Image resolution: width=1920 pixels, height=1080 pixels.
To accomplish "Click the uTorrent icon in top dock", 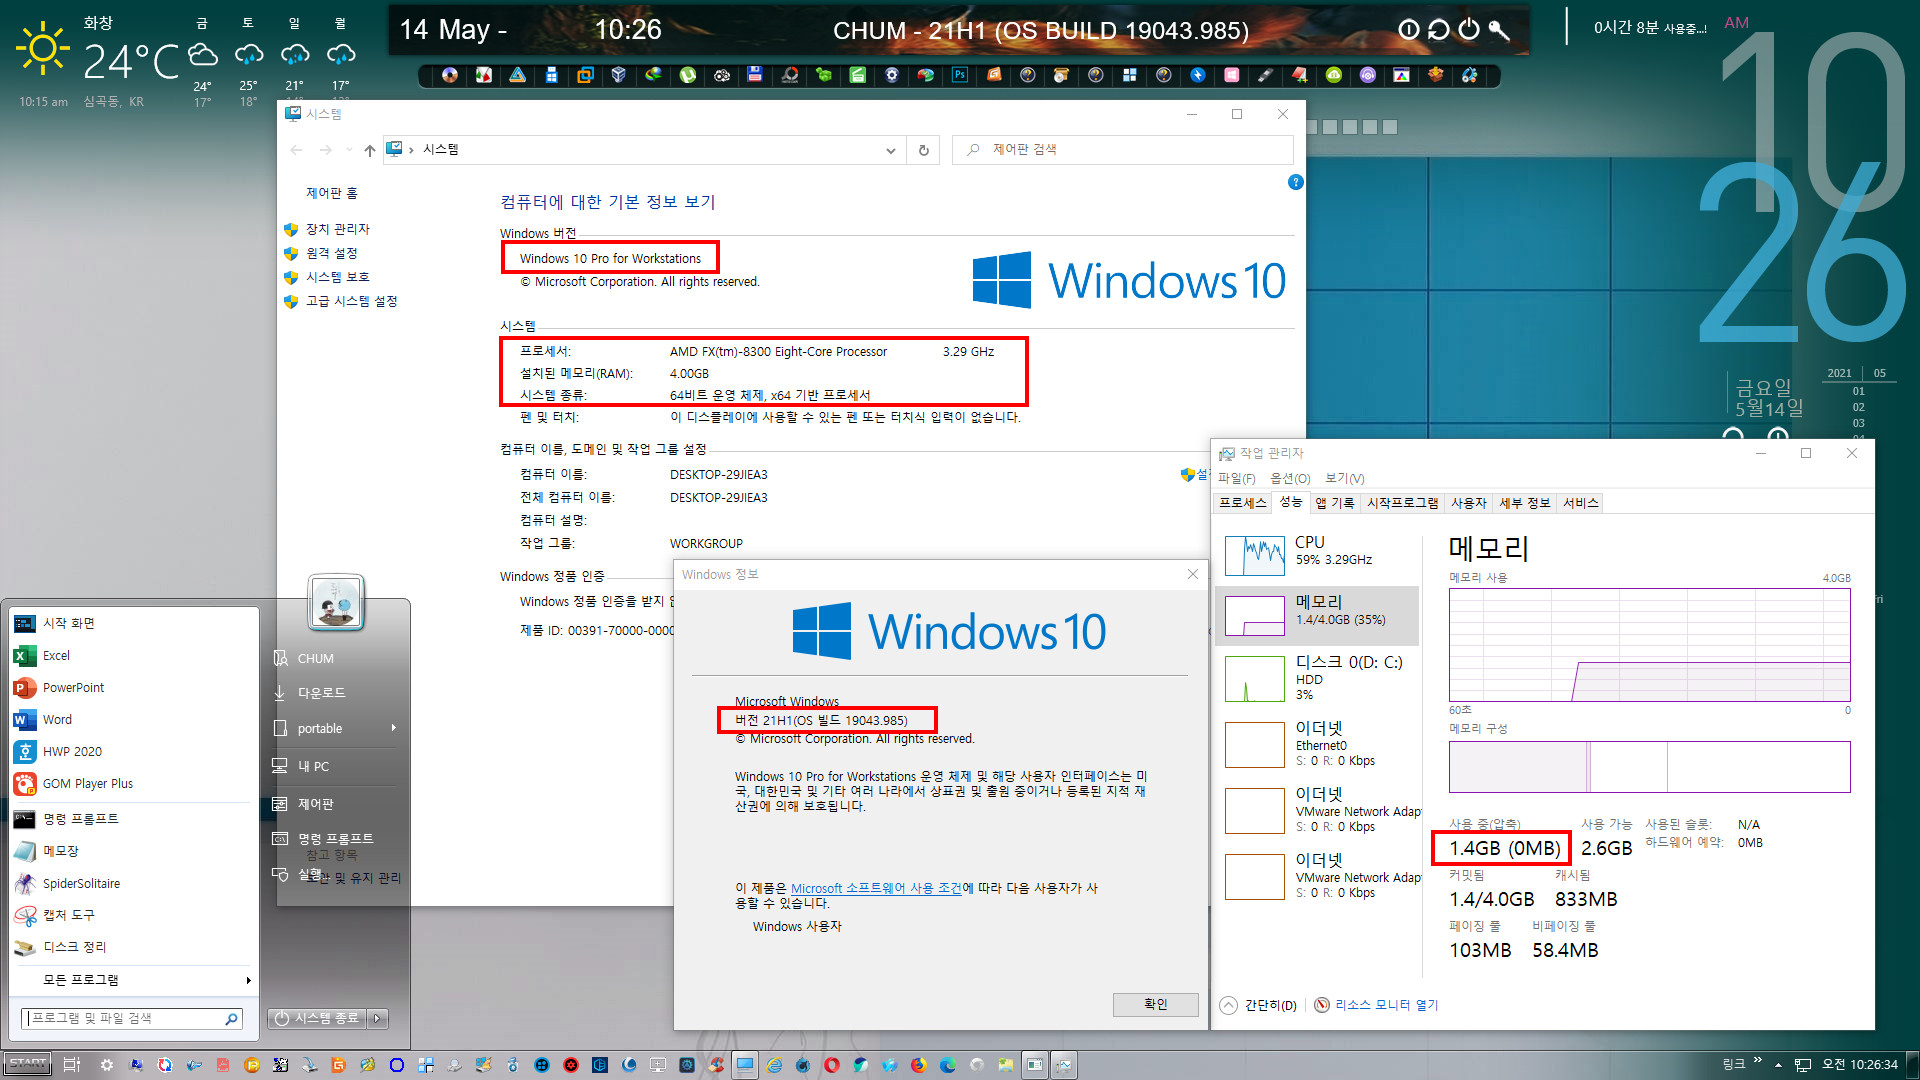I will 688,75.
